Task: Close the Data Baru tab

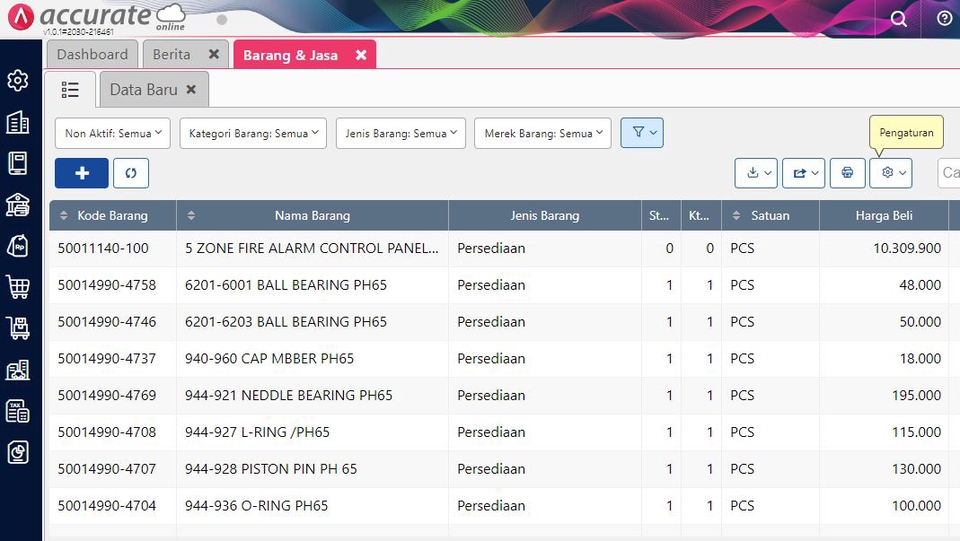Action: point(191,89)
